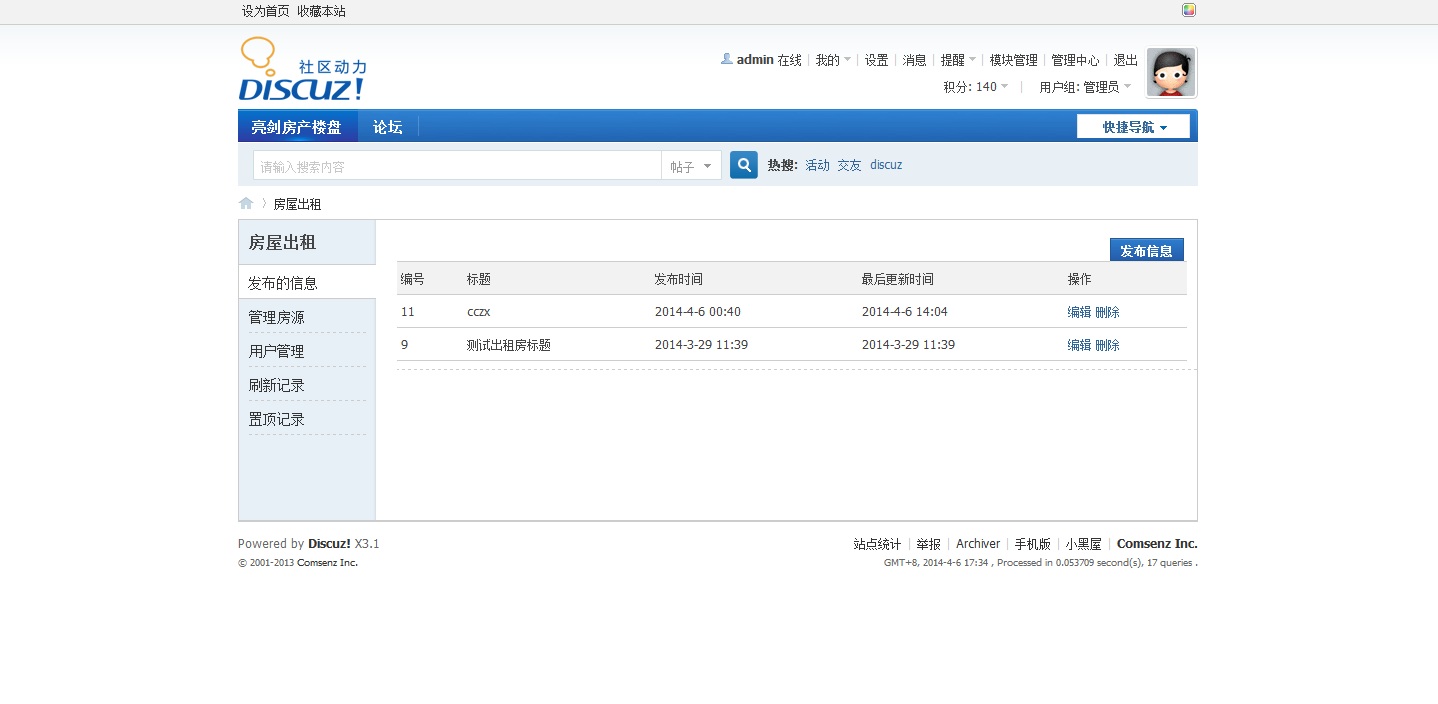The width and height of the screenshot is (1438, 704).
Task: Click in the search input field
Action: 457,166
